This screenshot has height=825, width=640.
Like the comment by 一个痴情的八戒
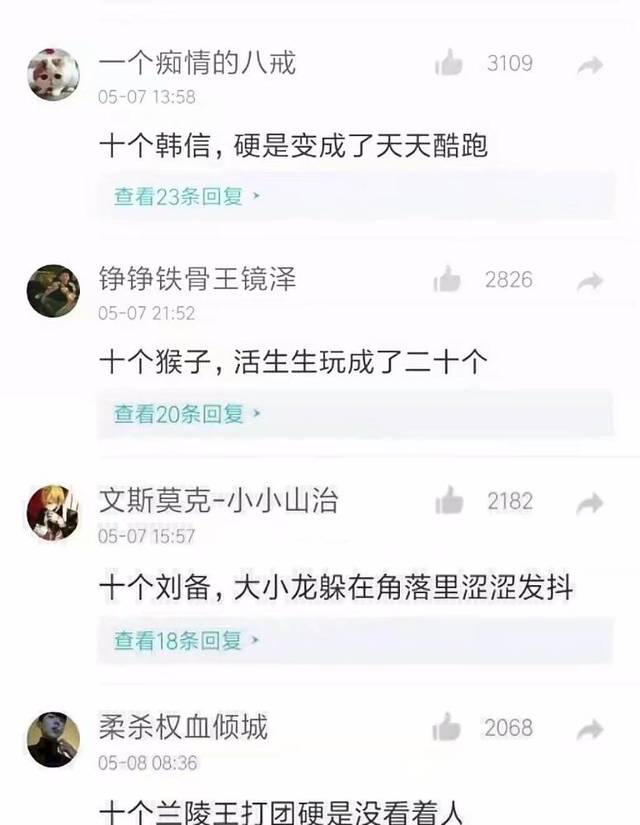pyautogui.click(x=449, y=63)
